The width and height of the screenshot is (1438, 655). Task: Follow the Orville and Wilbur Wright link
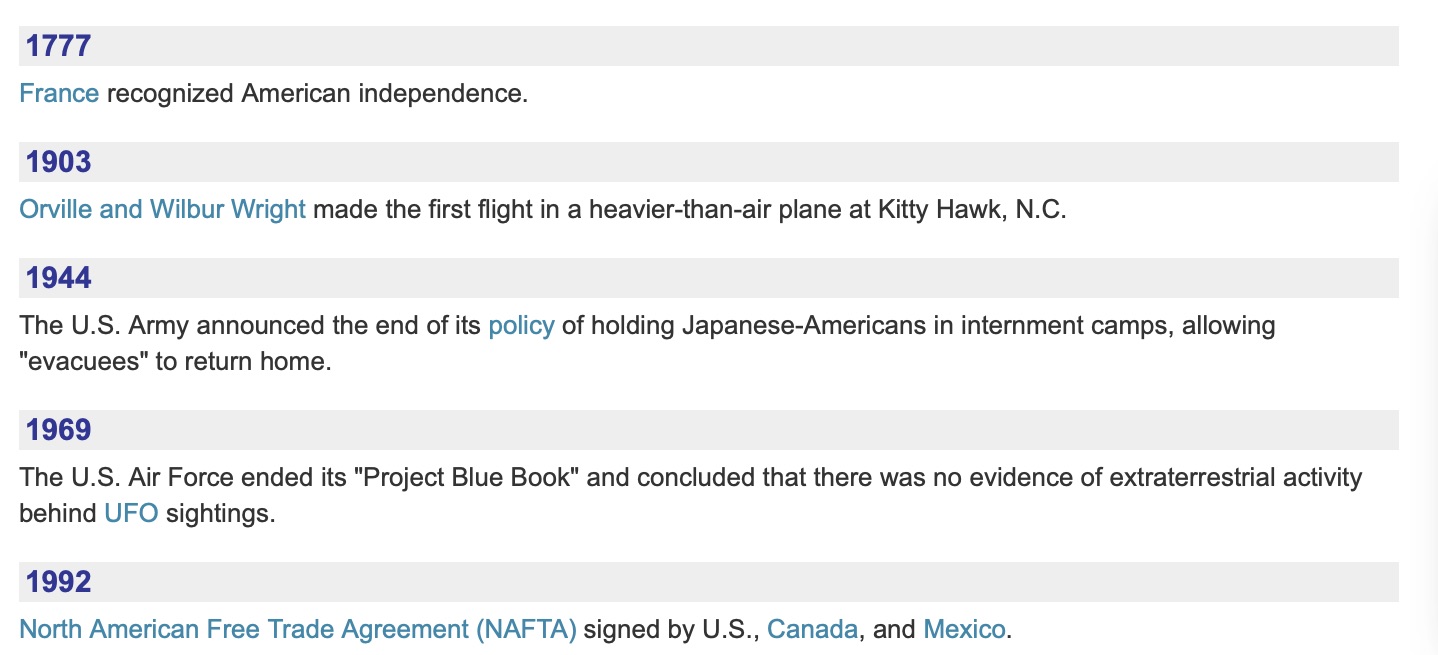coord(163,210)
